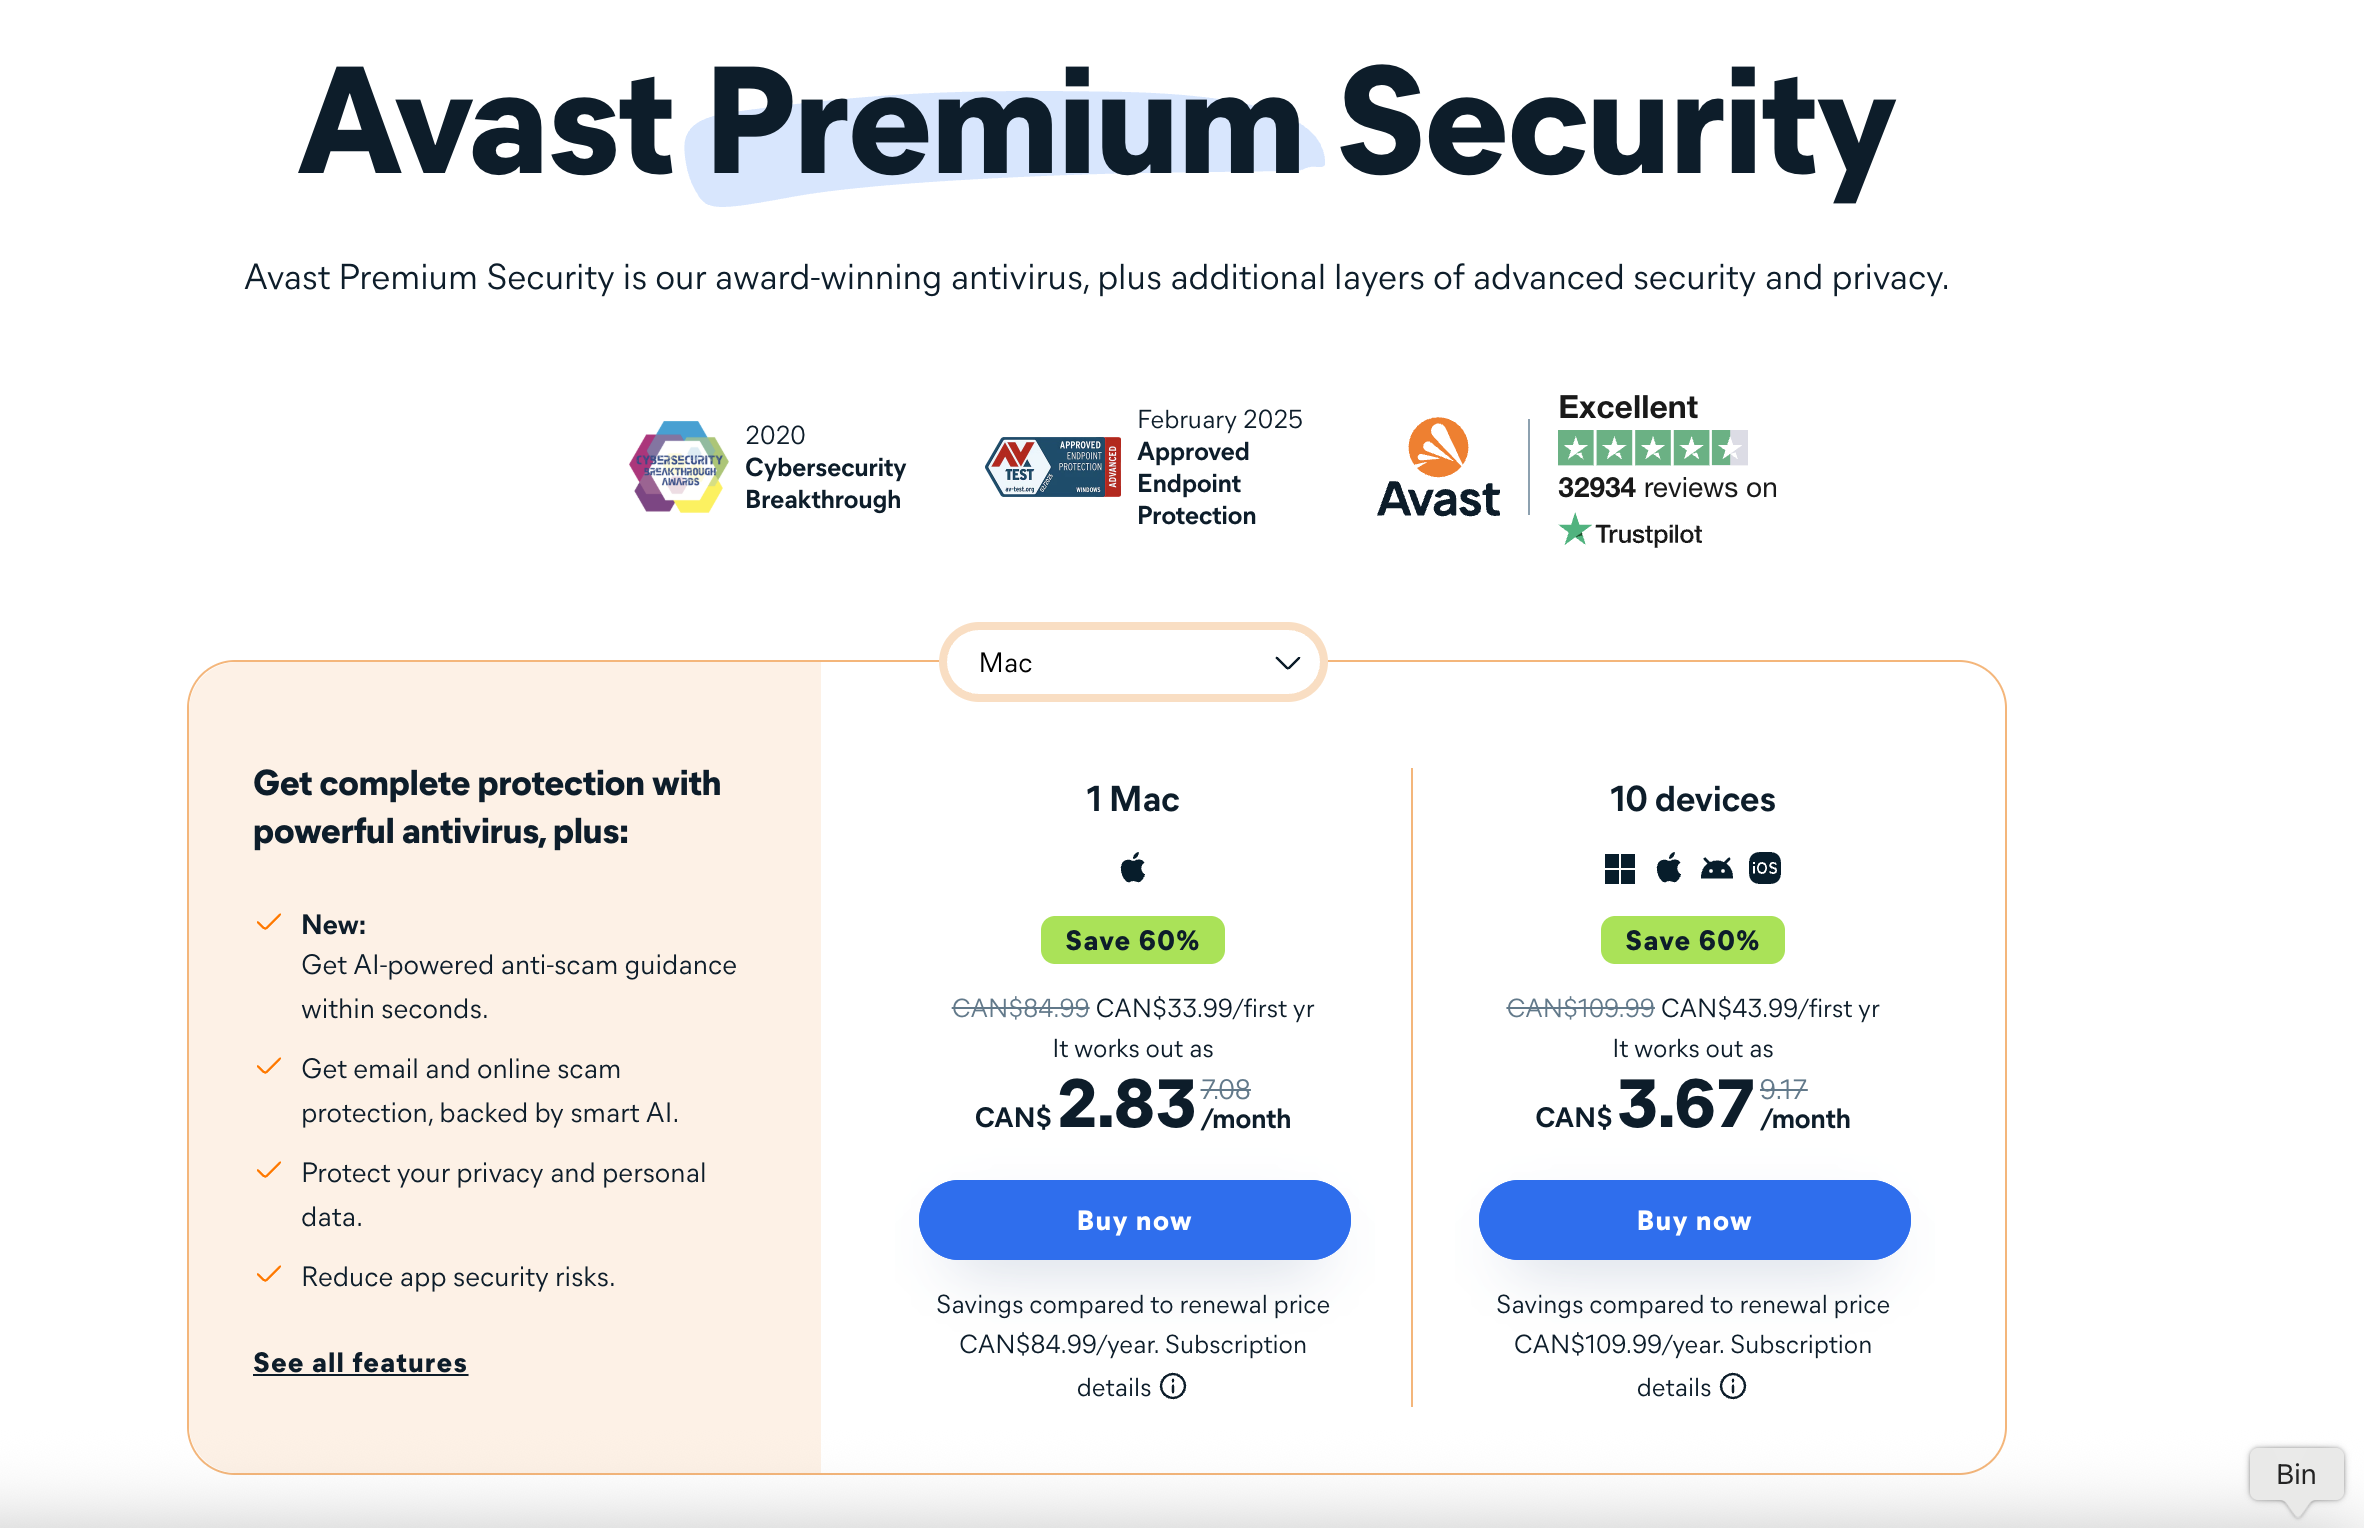Open subscription details info for 1 Mac
2364x1528 pixels.
click(x=1173, y=1387)
